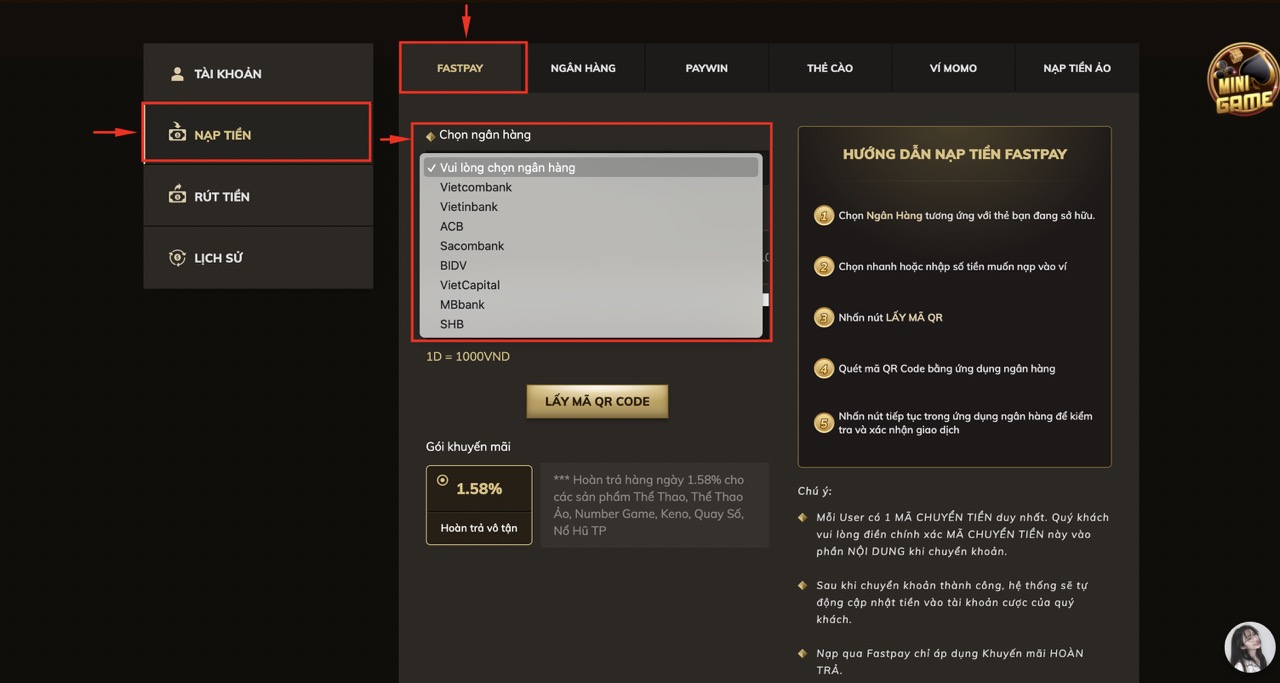1280x683 pixels.
Task: Click the 'Nhấn nút LẤY MÃ QR' instruction
Action: click(890, 318)
